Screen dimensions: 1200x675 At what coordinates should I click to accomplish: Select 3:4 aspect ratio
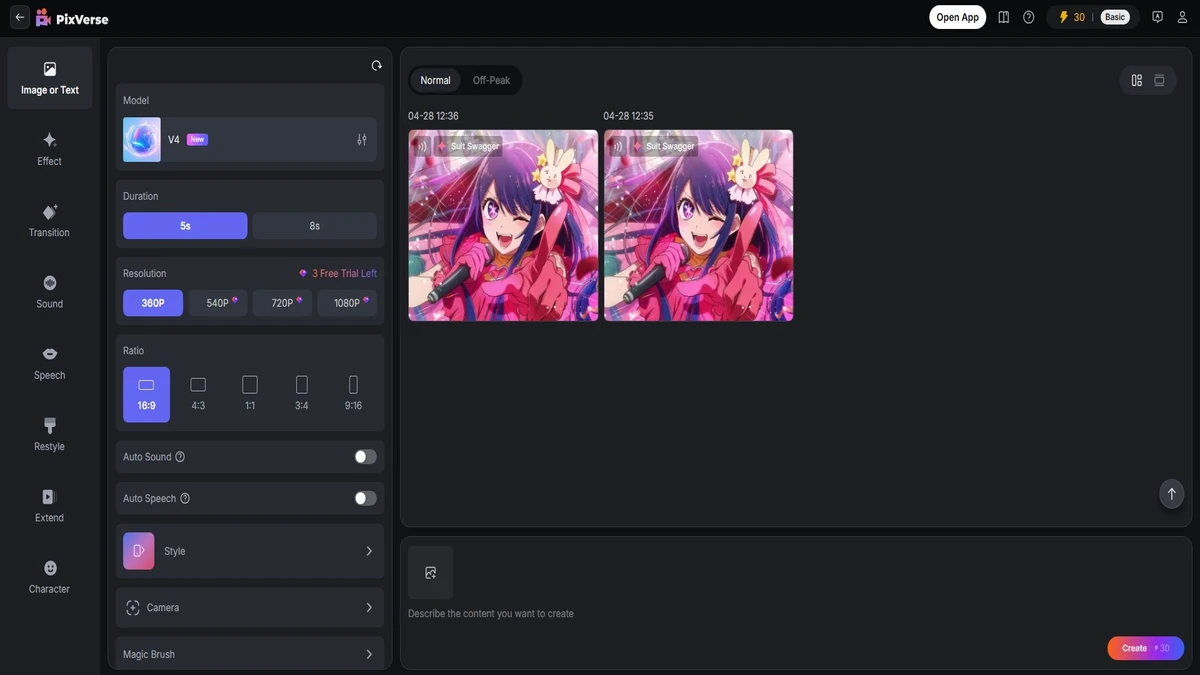(302, 395)
